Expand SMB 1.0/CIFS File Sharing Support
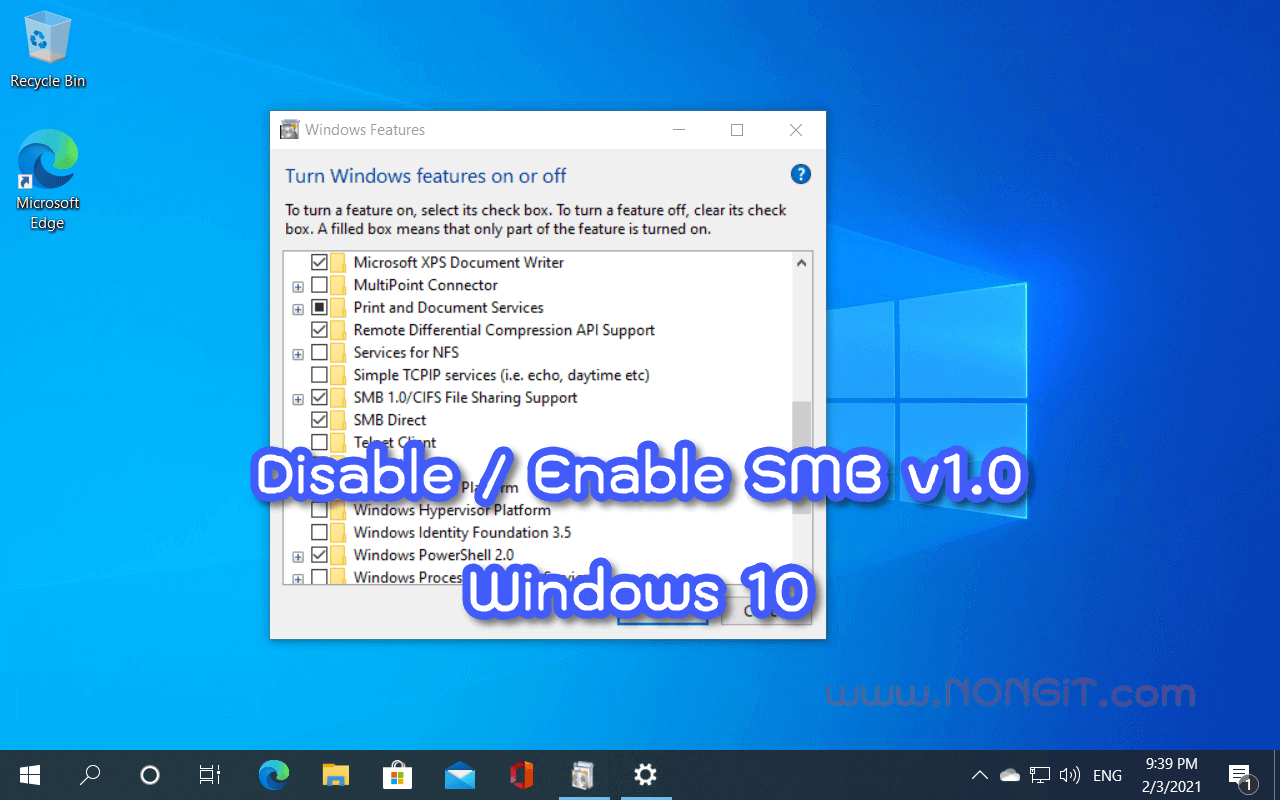The image size is (1280, 800). pyautogui.click(x=298, y=399)
